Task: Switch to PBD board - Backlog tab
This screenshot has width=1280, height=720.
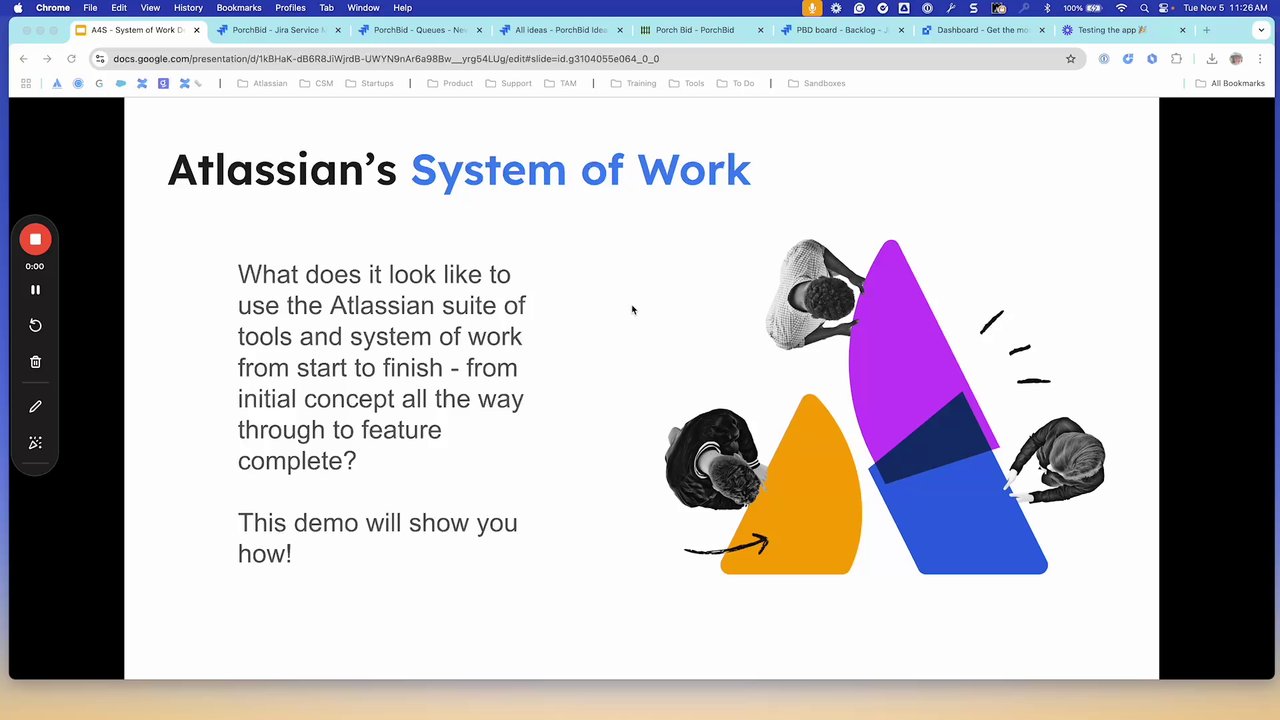Action: click(843, 30)
